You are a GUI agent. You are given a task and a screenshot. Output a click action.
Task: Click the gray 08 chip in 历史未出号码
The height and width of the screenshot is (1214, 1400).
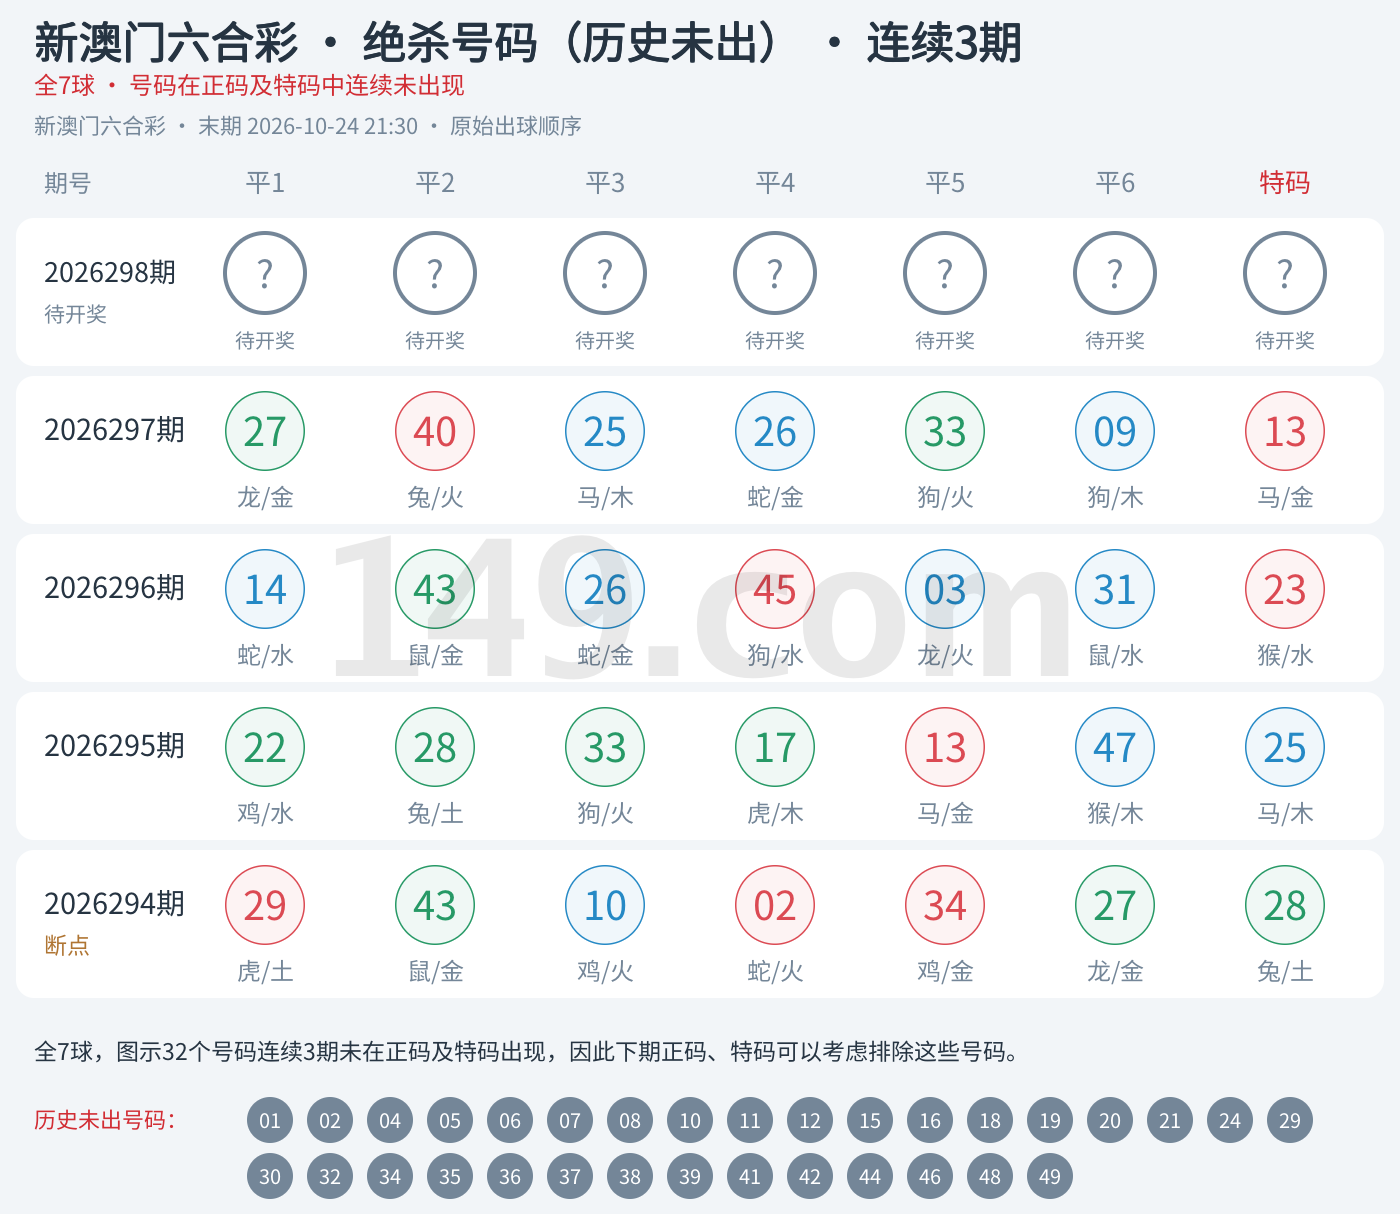point(630,1121)
